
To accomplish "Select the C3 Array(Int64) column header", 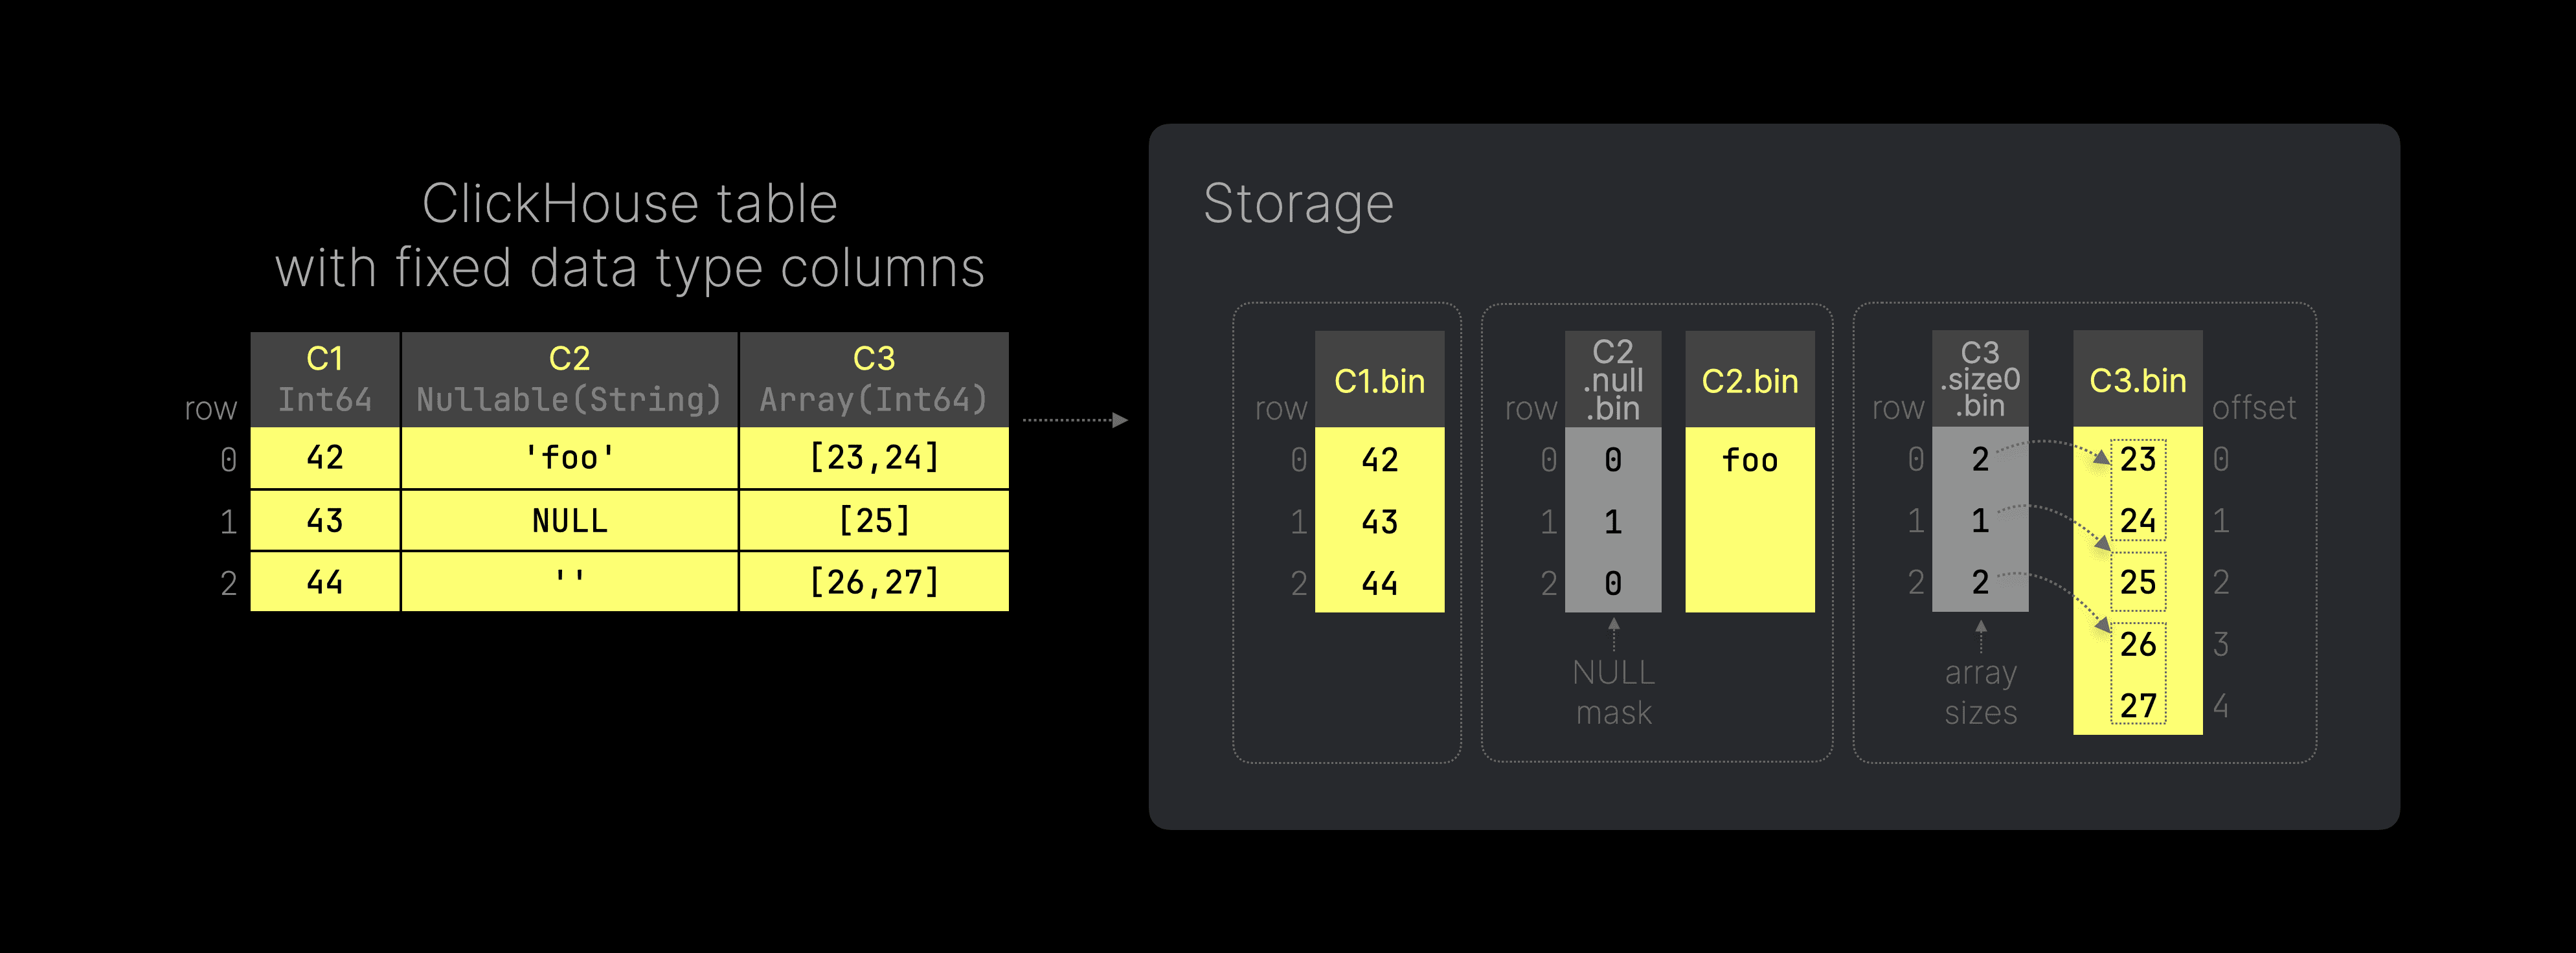I will point(873,379).
